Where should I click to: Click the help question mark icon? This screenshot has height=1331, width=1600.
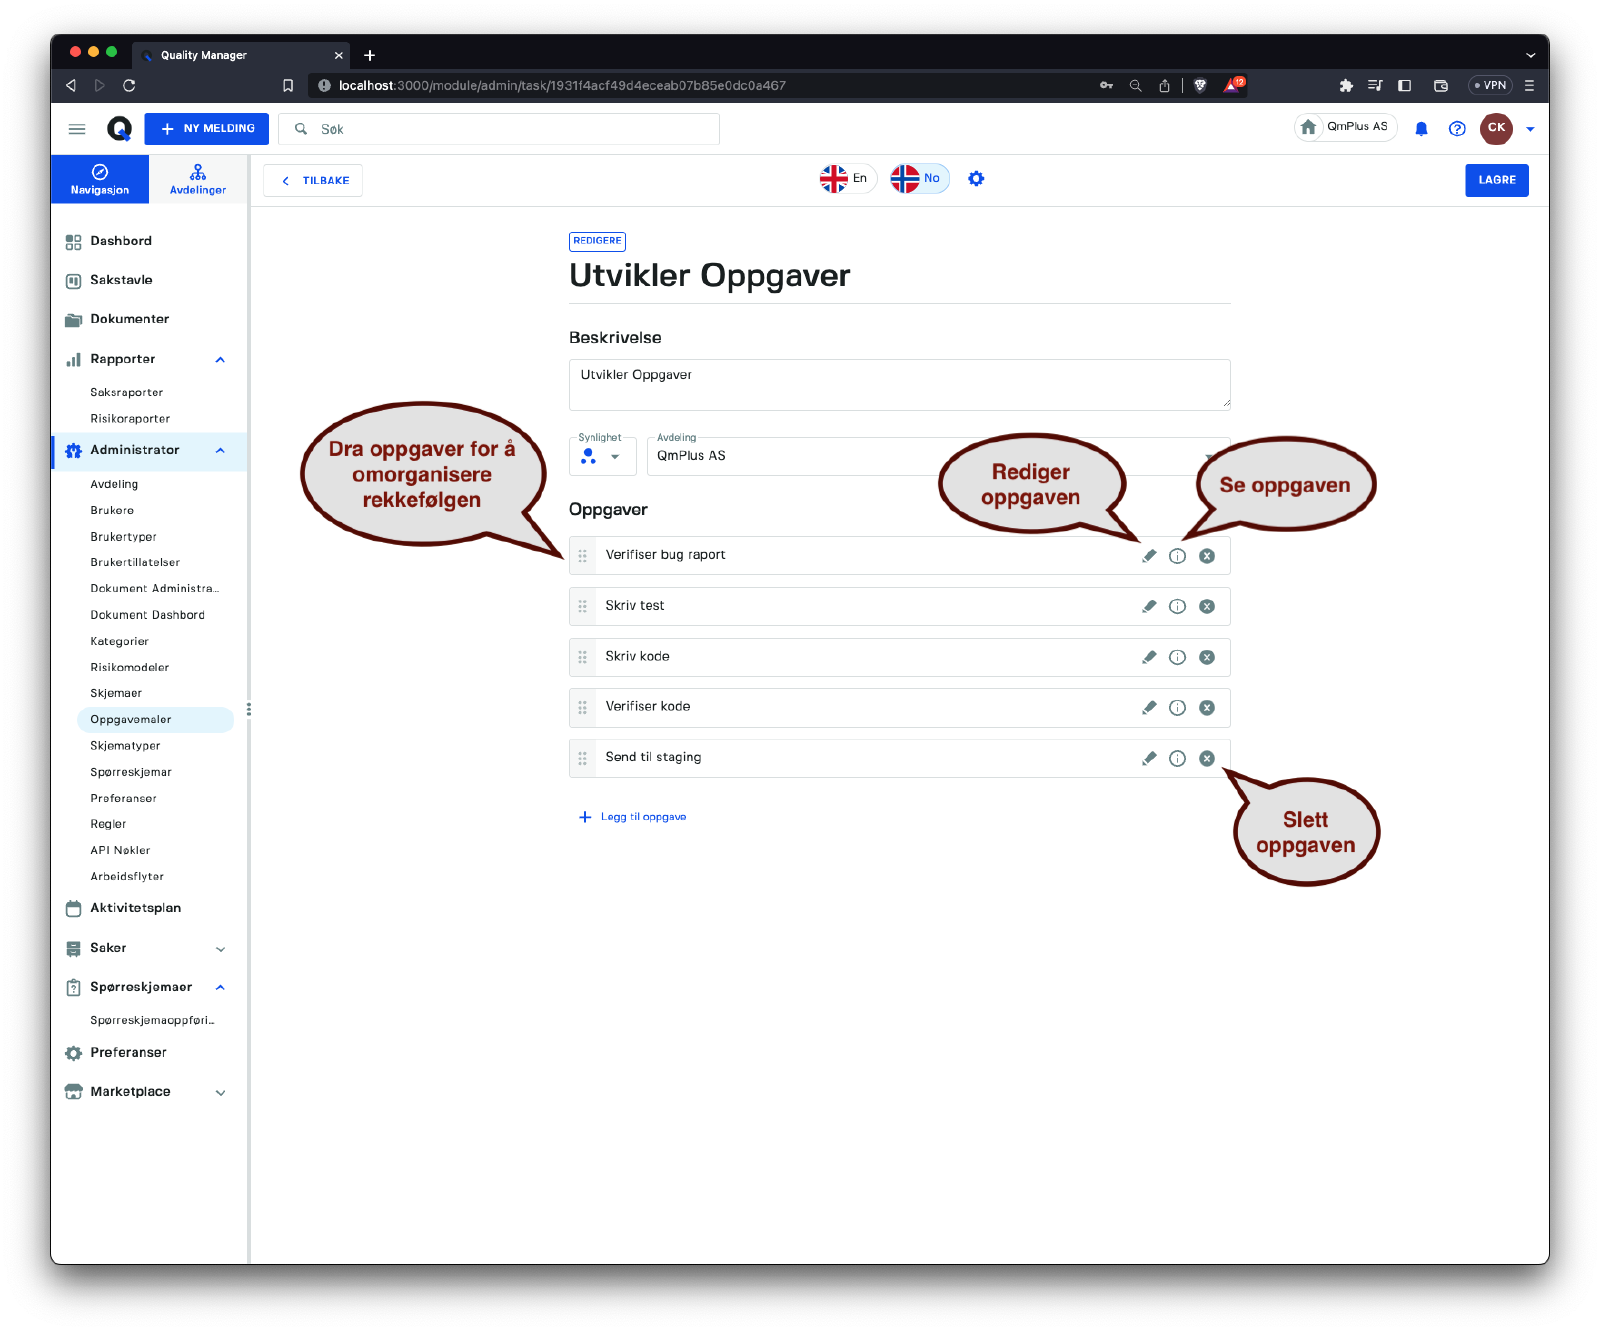1457,129
